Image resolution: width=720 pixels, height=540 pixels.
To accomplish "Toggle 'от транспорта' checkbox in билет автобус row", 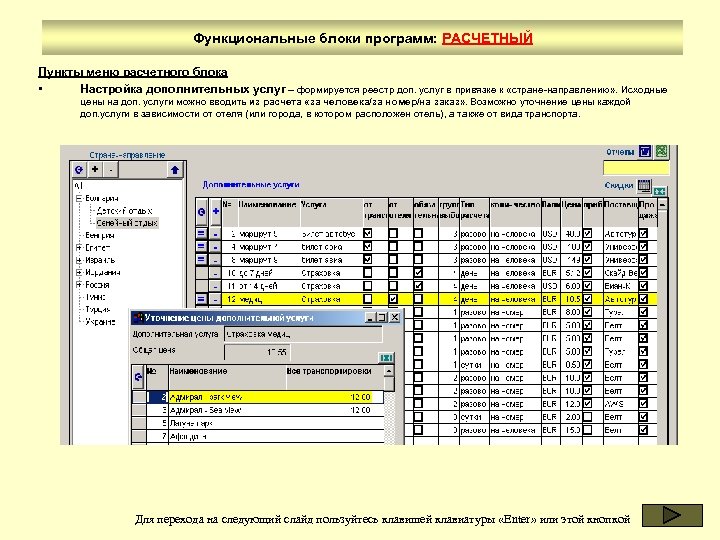I will [367, 233].
